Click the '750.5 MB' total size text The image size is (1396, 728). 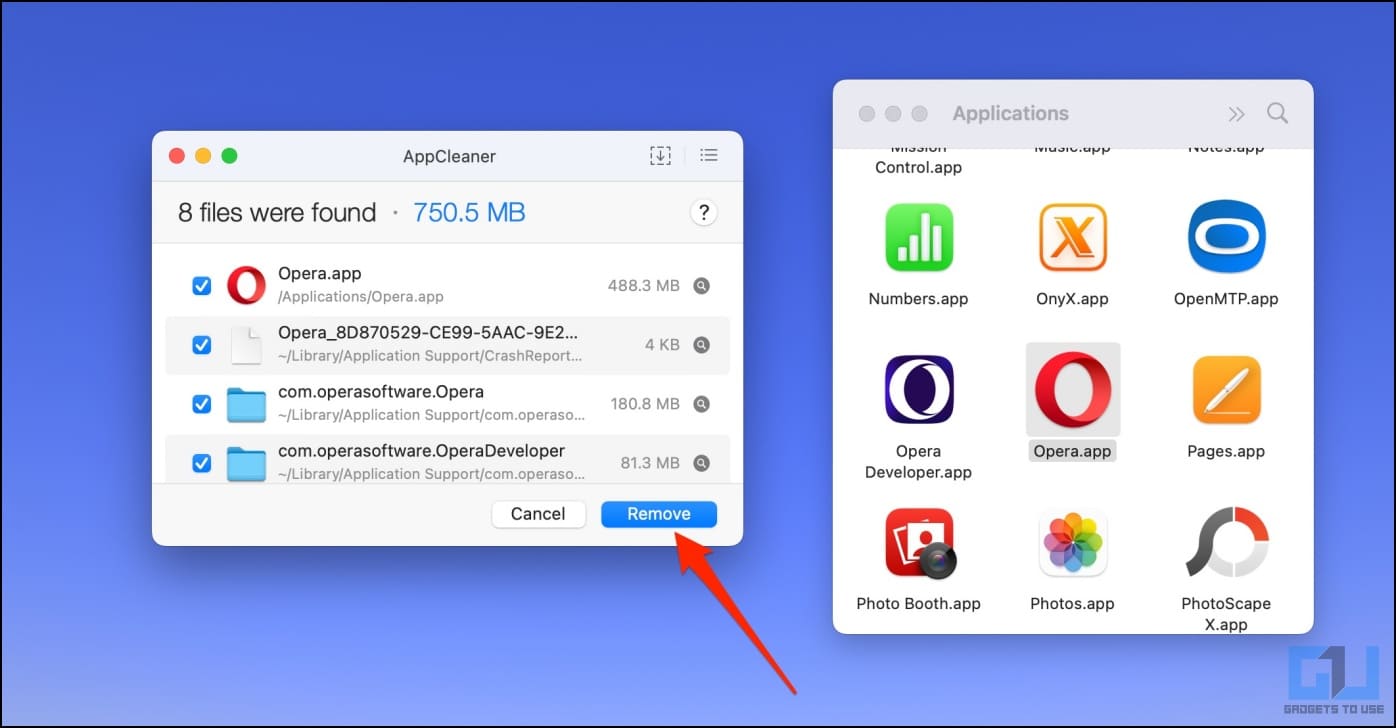click(469, 212)
